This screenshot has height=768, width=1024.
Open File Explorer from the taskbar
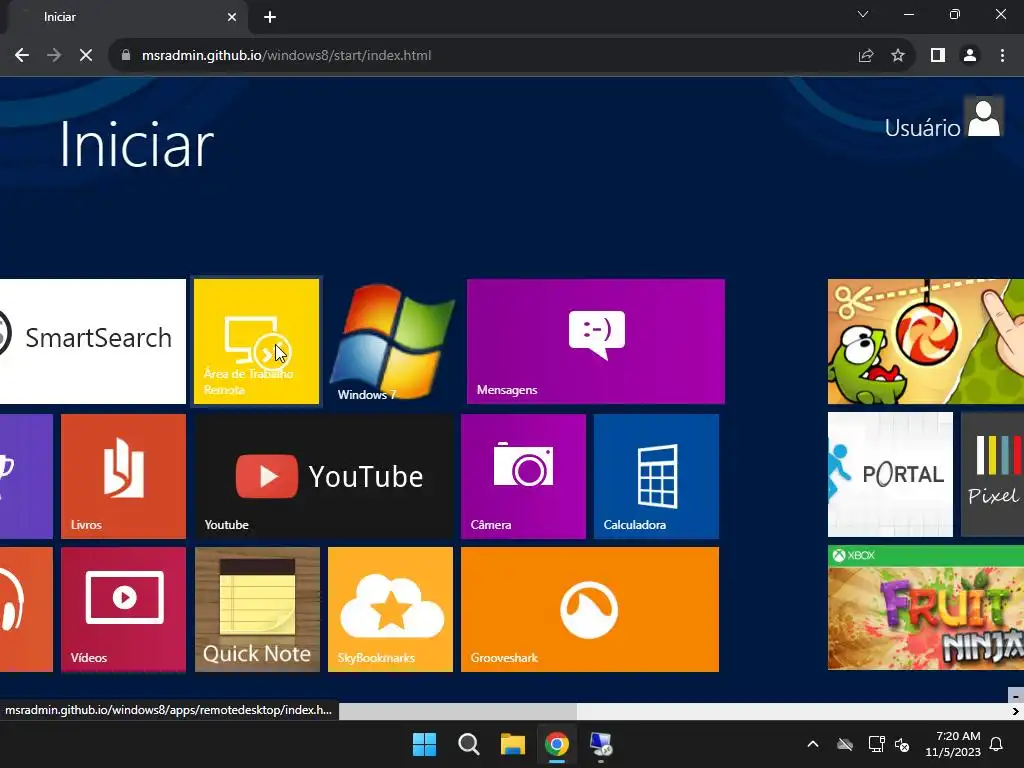[x=513, y=744]
